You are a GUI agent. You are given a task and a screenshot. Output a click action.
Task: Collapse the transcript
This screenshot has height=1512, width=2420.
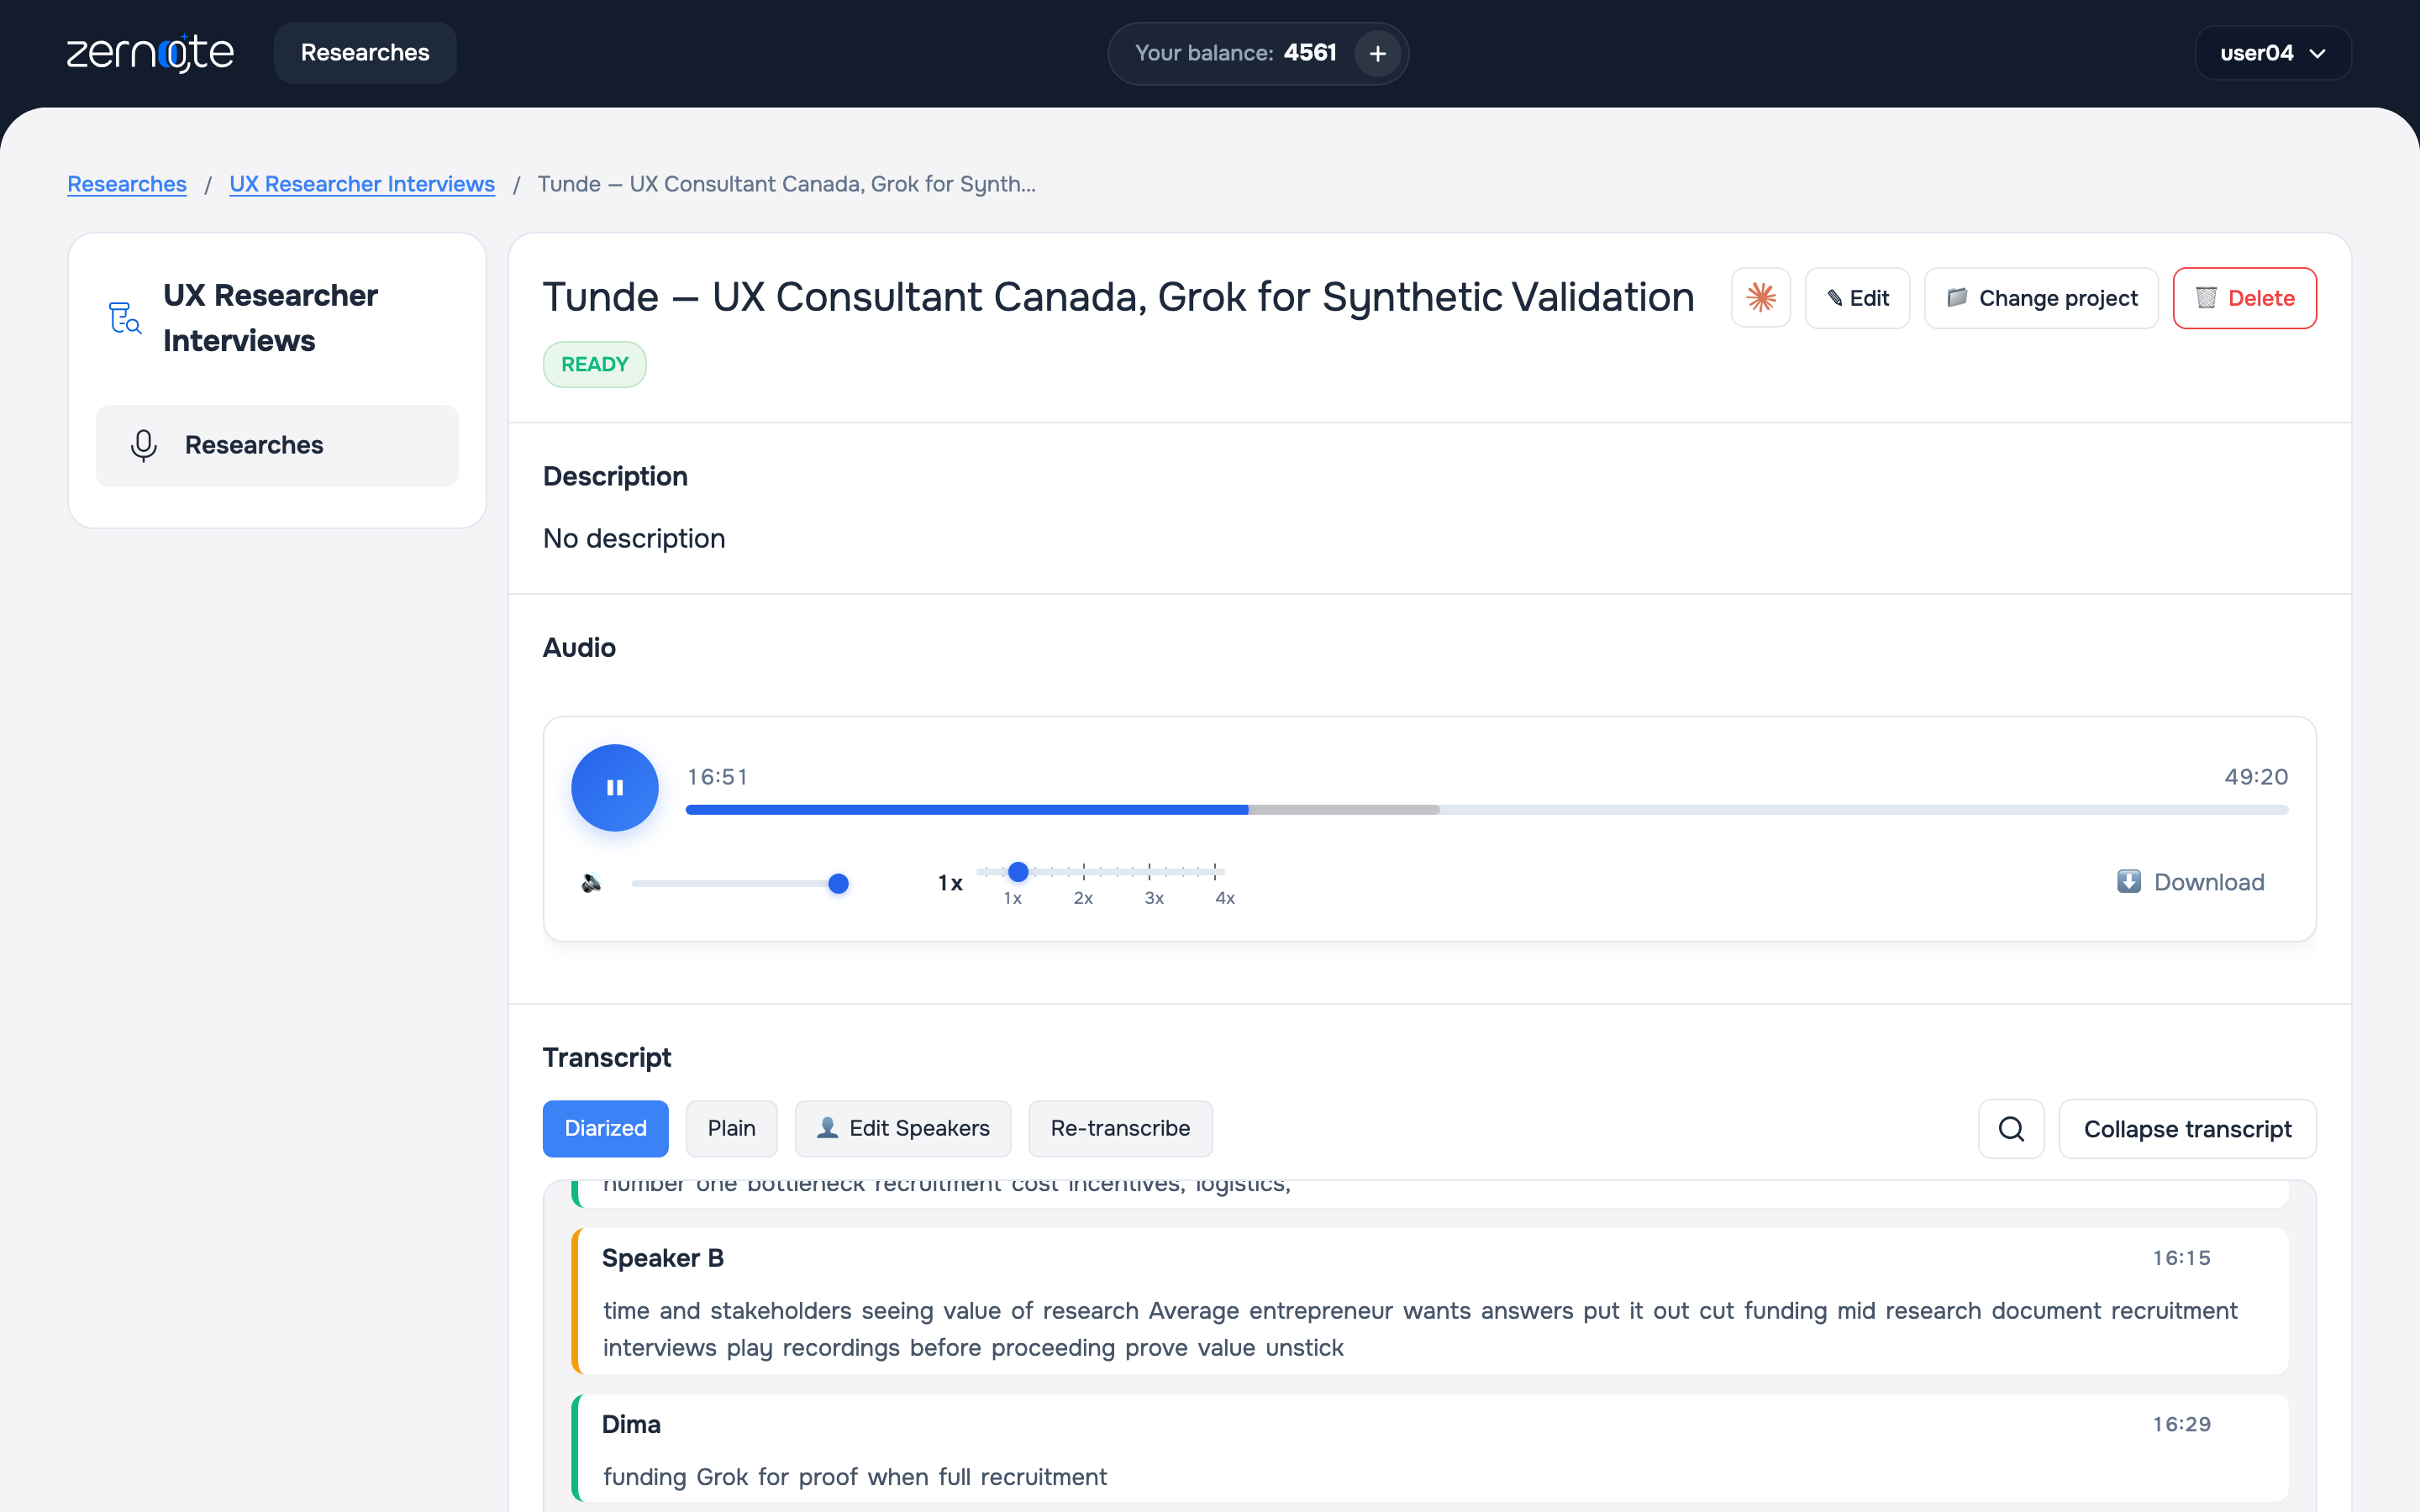(x=2187, y=1129)
